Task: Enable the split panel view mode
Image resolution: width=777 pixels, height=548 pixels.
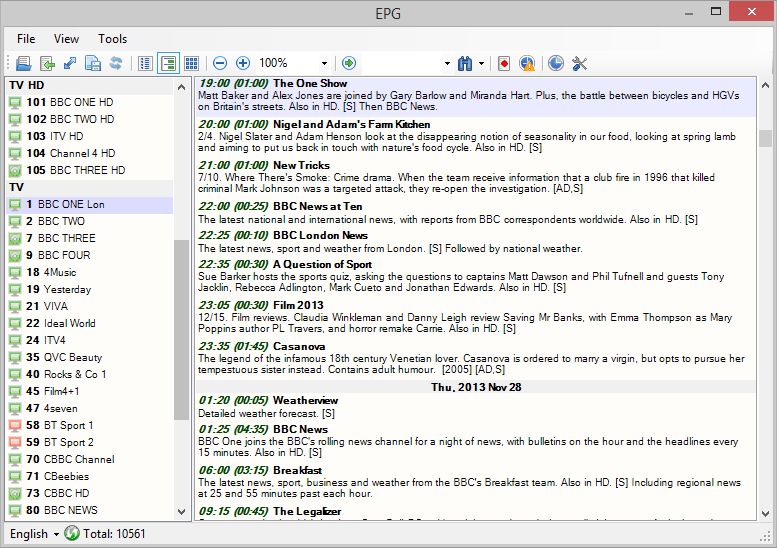Action: [x=168, y=63]
